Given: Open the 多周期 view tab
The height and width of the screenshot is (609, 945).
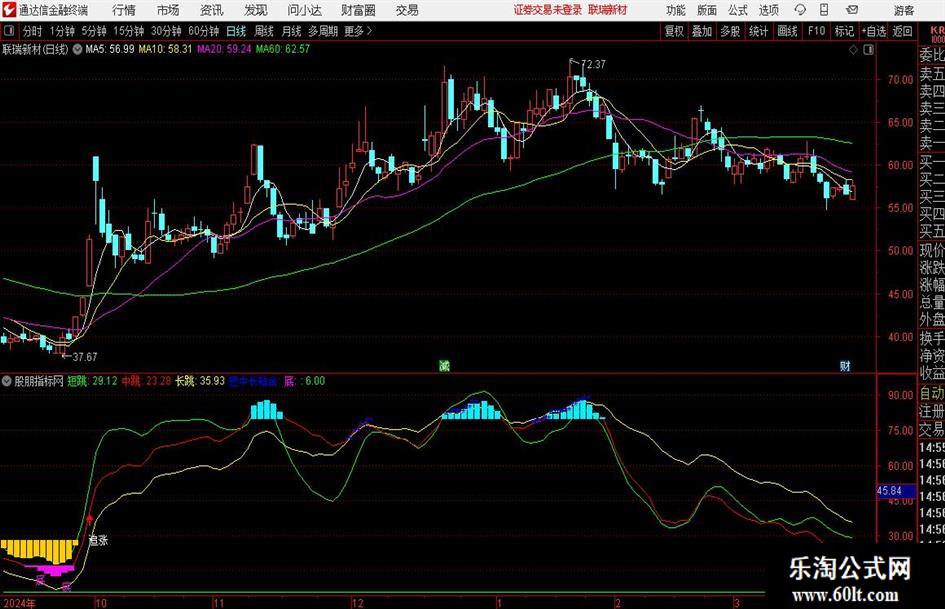Looking at the screenshot, I should 323,31.
